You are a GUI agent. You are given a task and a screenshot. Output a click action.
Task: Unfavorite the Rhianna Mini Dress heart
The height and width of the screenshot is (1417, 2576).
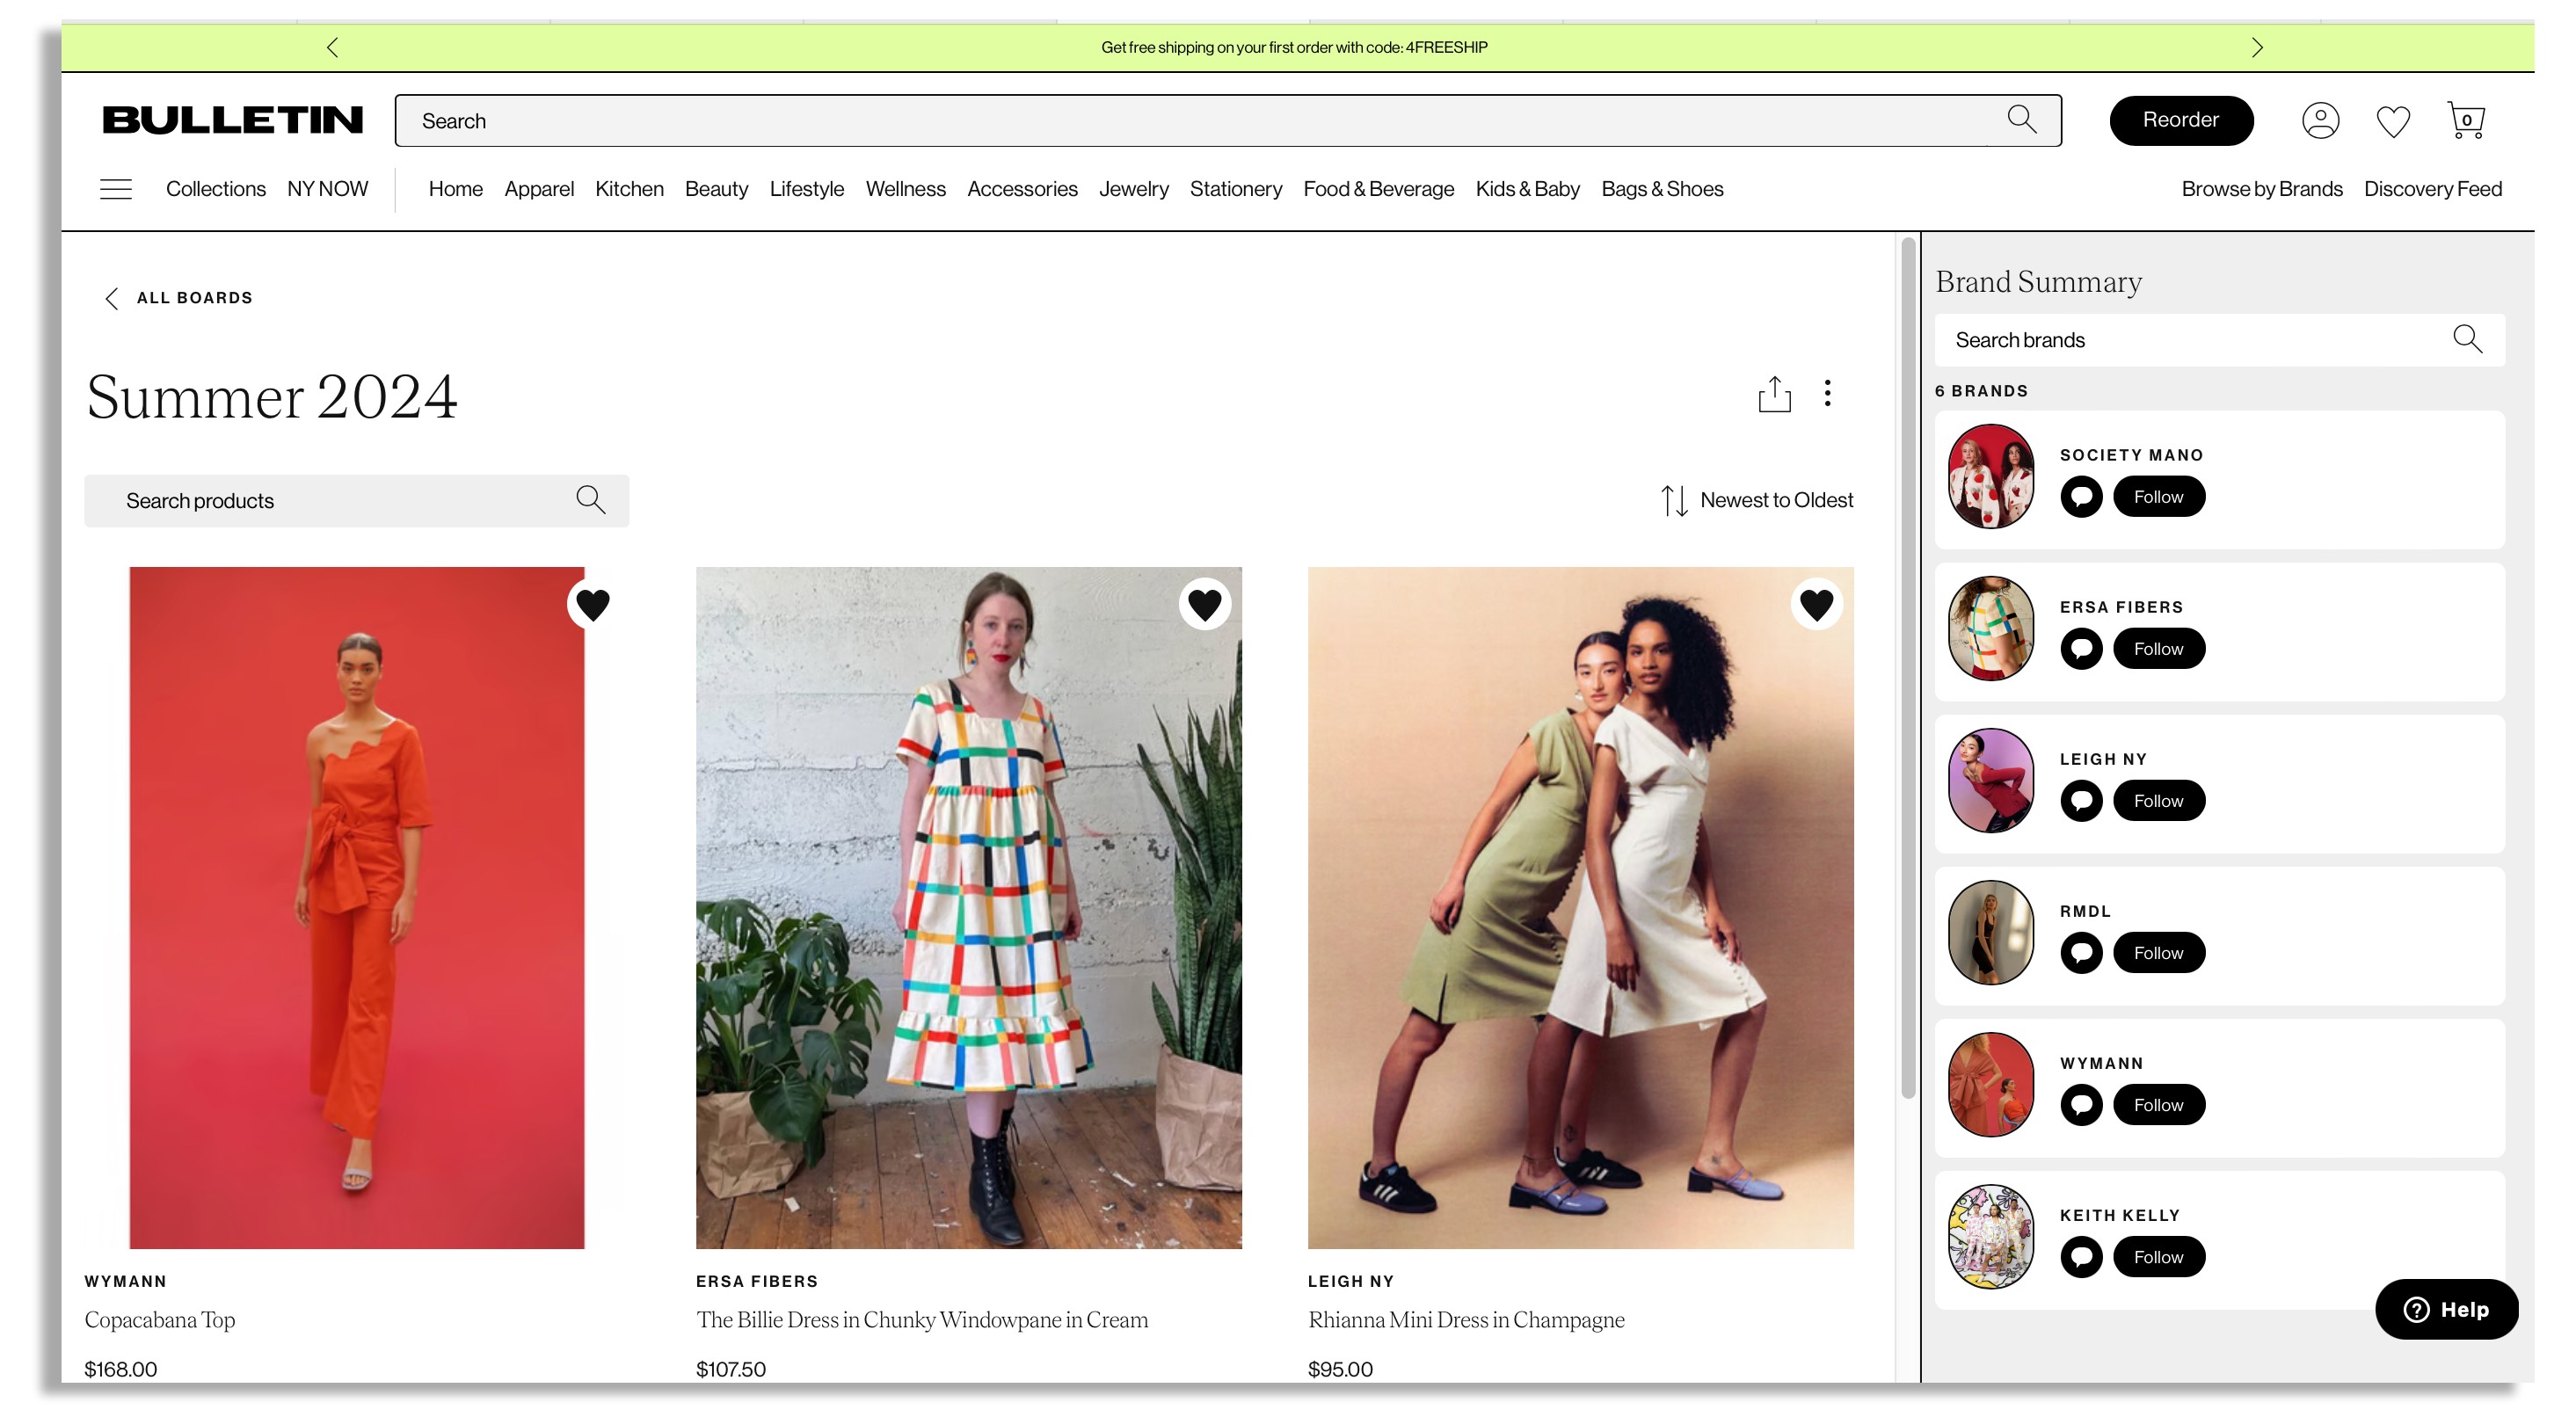pyautogui.click(x=1816, y=604)
